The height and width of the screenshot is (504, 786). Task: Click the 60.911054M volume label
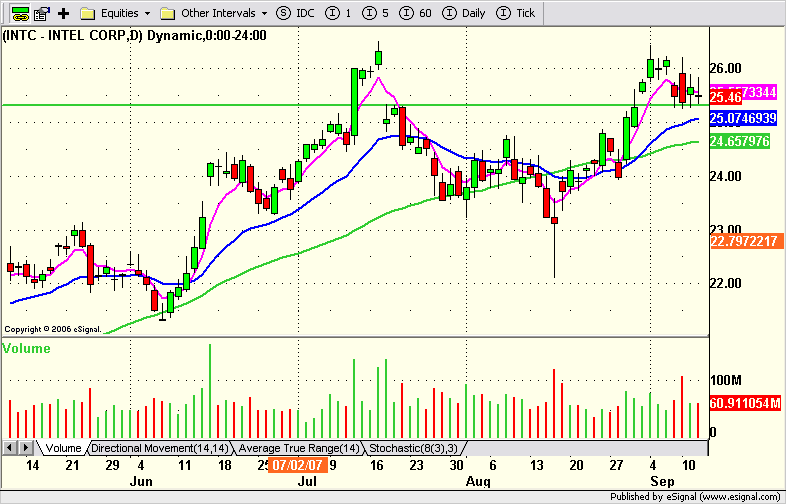[x=745, y=403]
